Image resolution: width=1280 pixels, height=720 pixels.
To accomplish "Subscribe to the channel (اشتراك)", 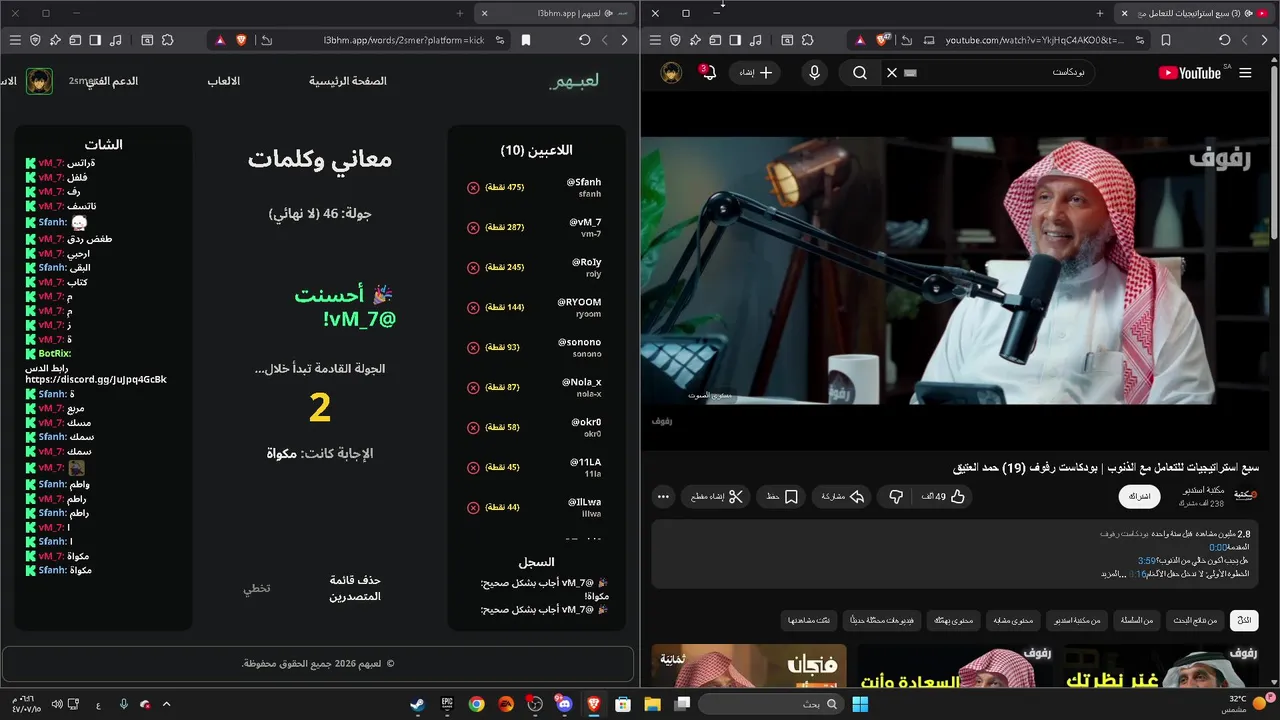I will pyautogui.click(x=1140, y=497).
